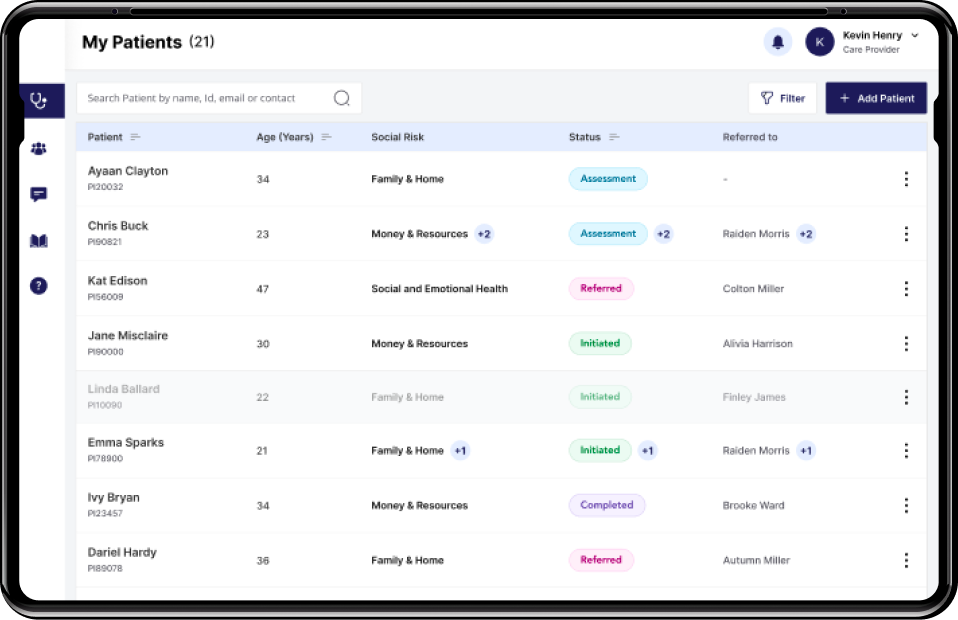Select the Ivy Bryan patient name
Screen dimensions: 958x620
114,497
